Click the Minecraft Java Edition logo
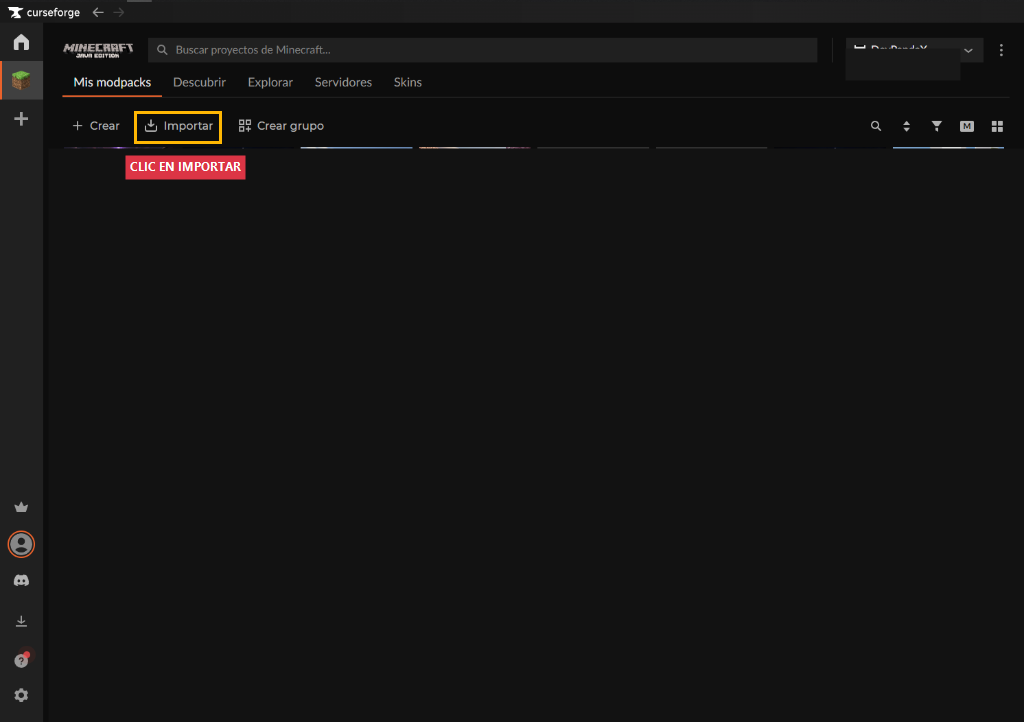 [98, 50]
